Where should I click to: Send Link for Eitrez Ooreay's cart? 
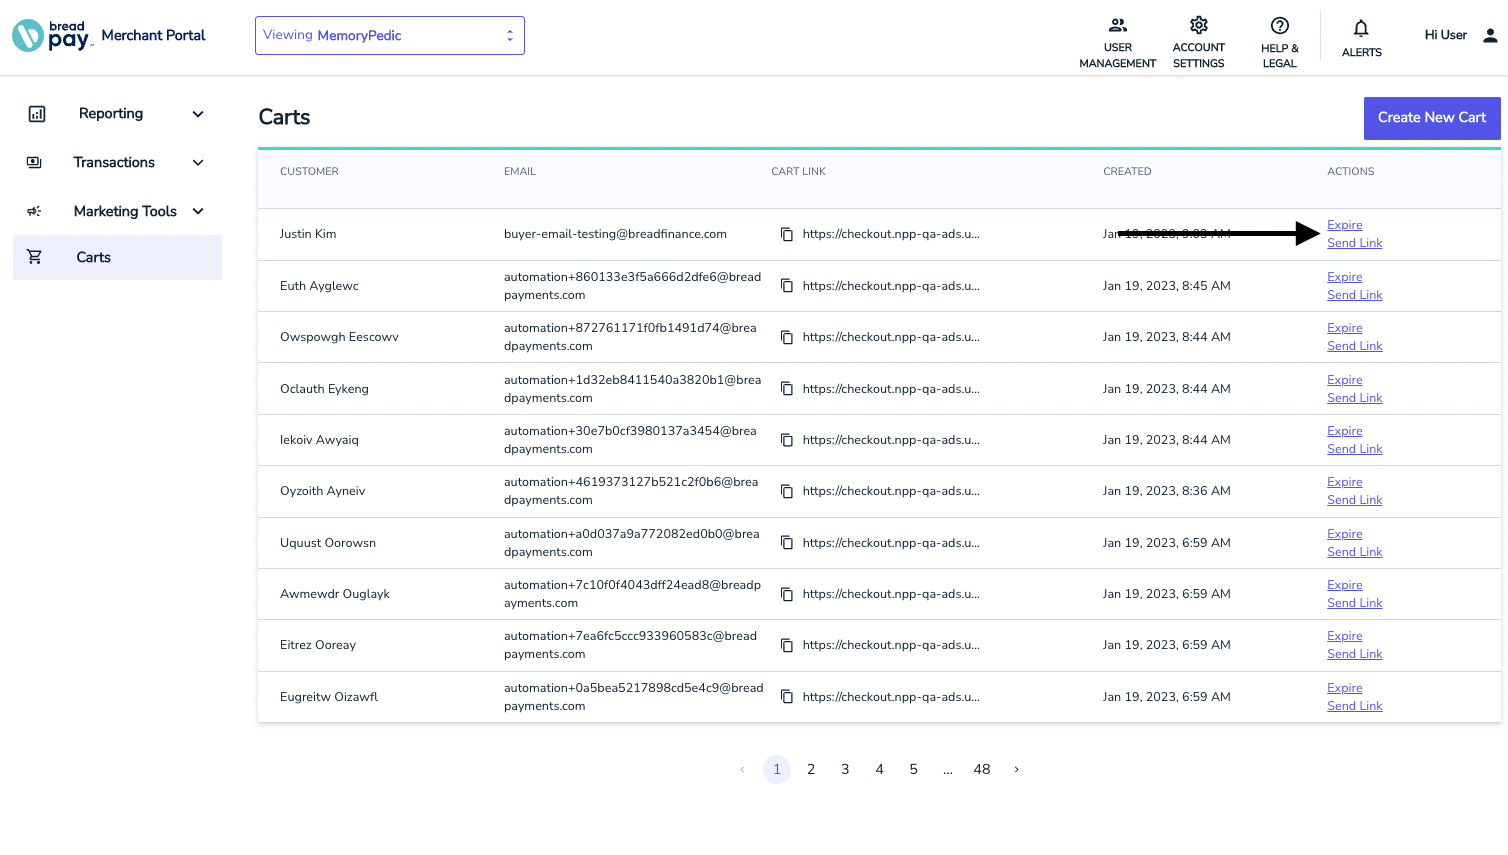(x=1354, y=654)
